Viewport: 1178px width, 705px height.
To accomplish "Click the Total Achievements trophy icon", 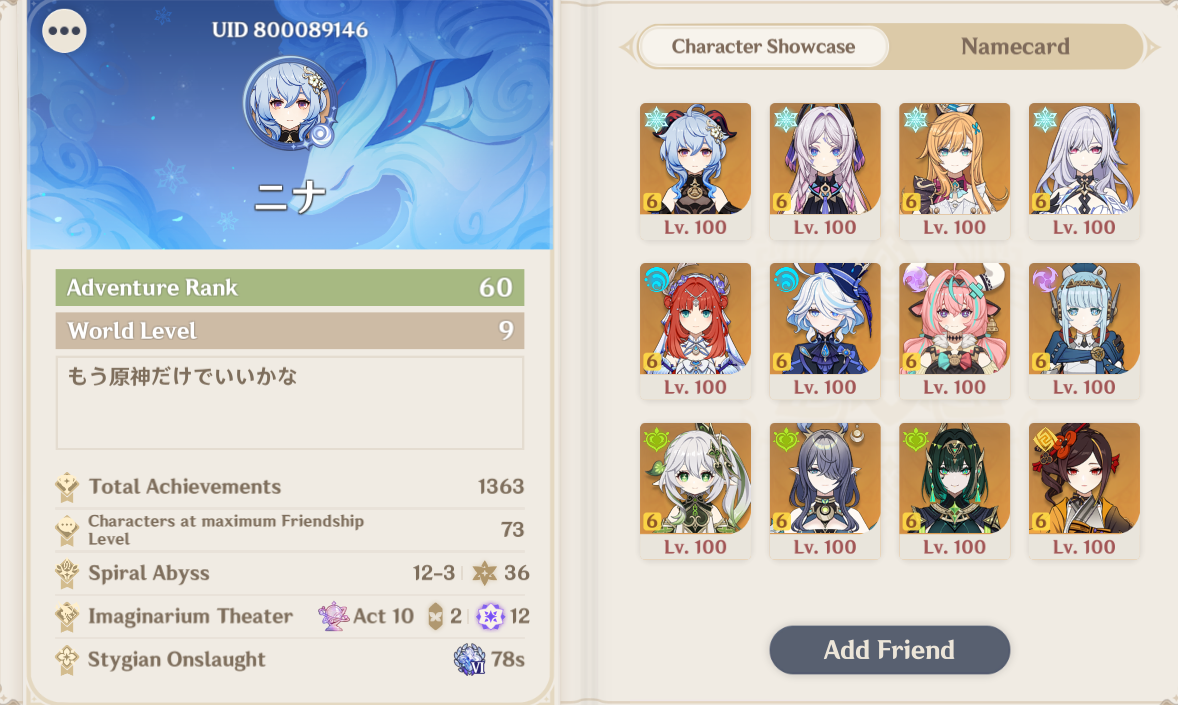I will click(68, 487).
